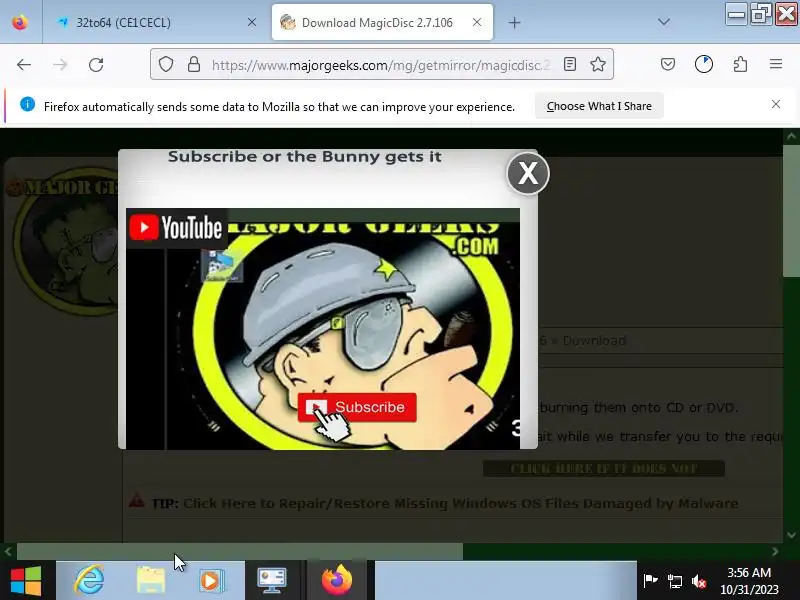Image resolution: width=800 pixels, height=600 pixels.
Task: Click the muted volume tray icon
Action: [699, 581]
